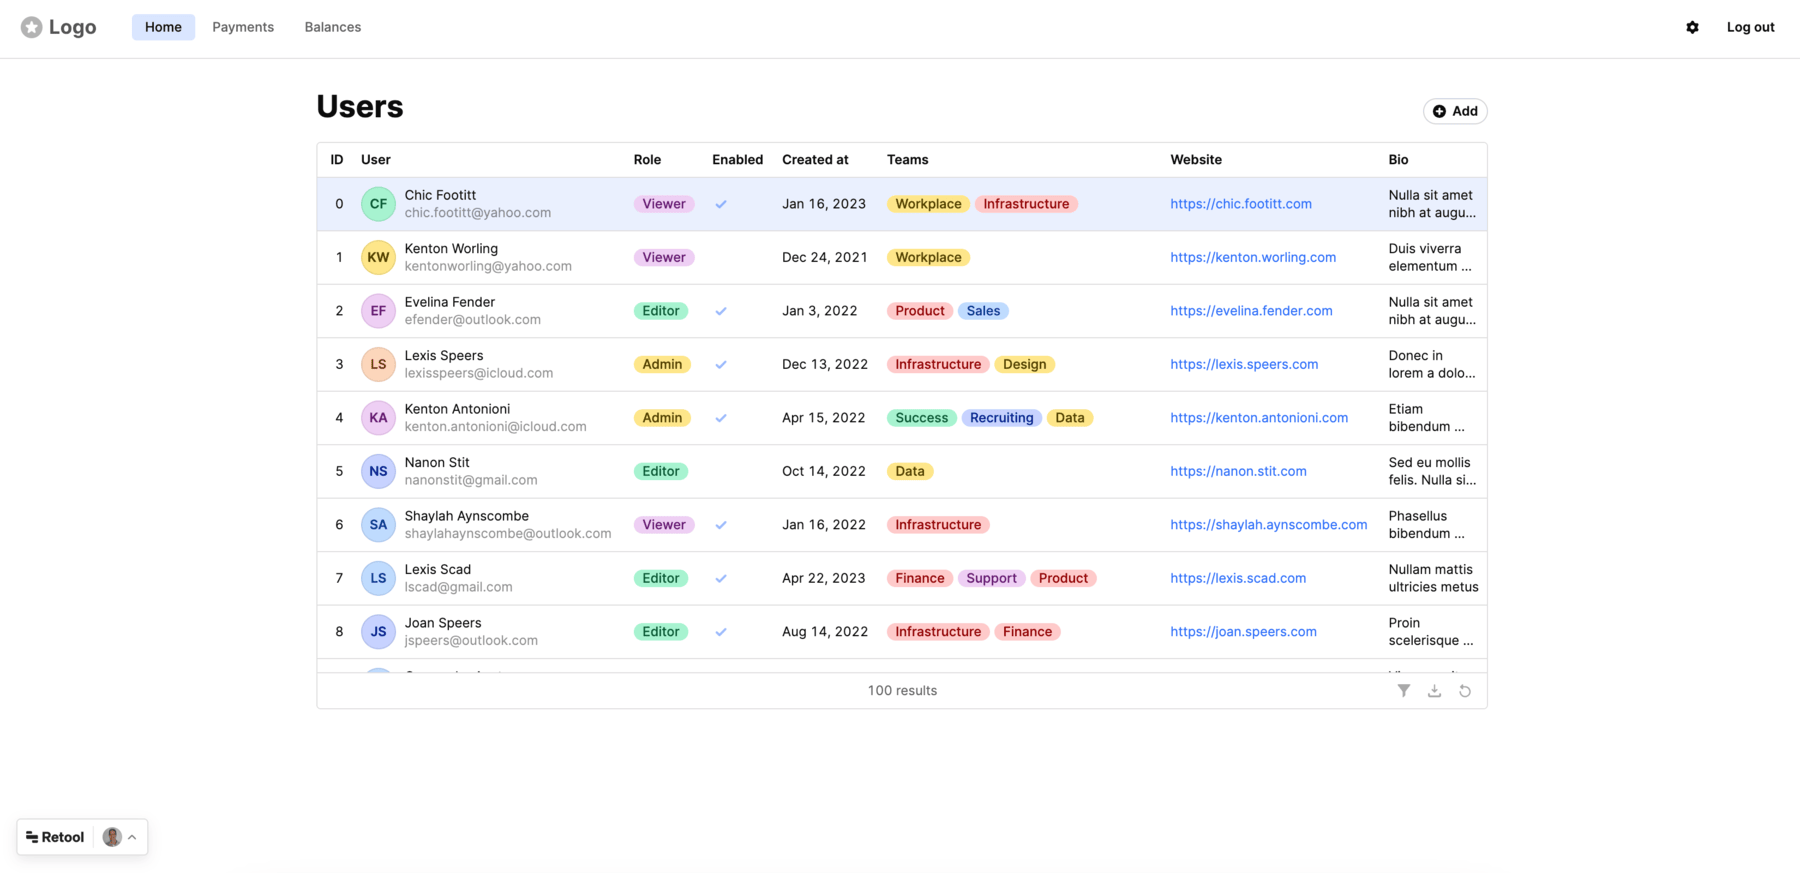Click the Editor role tag for Joan Speers
This screenshot has width=1800, height=873.
pos(660,632)
